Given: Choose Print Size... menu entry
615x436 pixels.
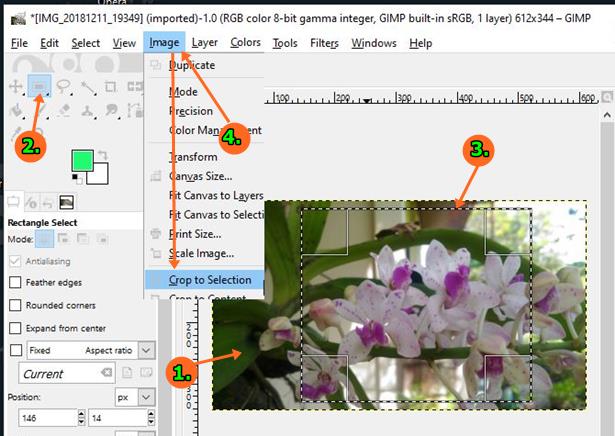Looking at the screenshot, I should click(x=204, y=234).
